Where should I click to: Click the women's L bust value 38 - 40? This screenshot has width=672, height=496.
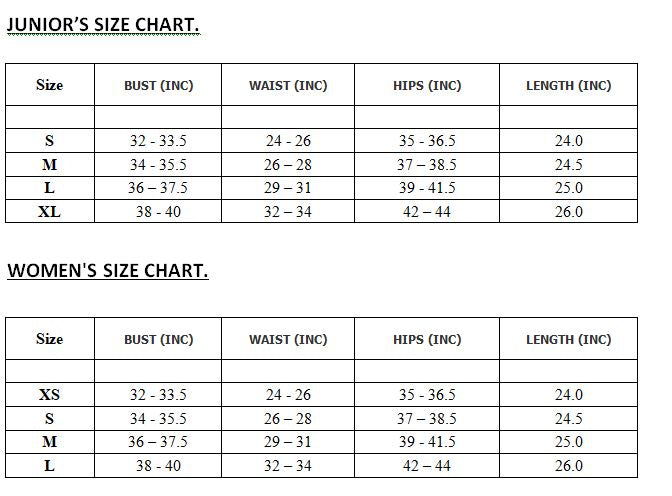pyautogui.click(x=158, y=466)
